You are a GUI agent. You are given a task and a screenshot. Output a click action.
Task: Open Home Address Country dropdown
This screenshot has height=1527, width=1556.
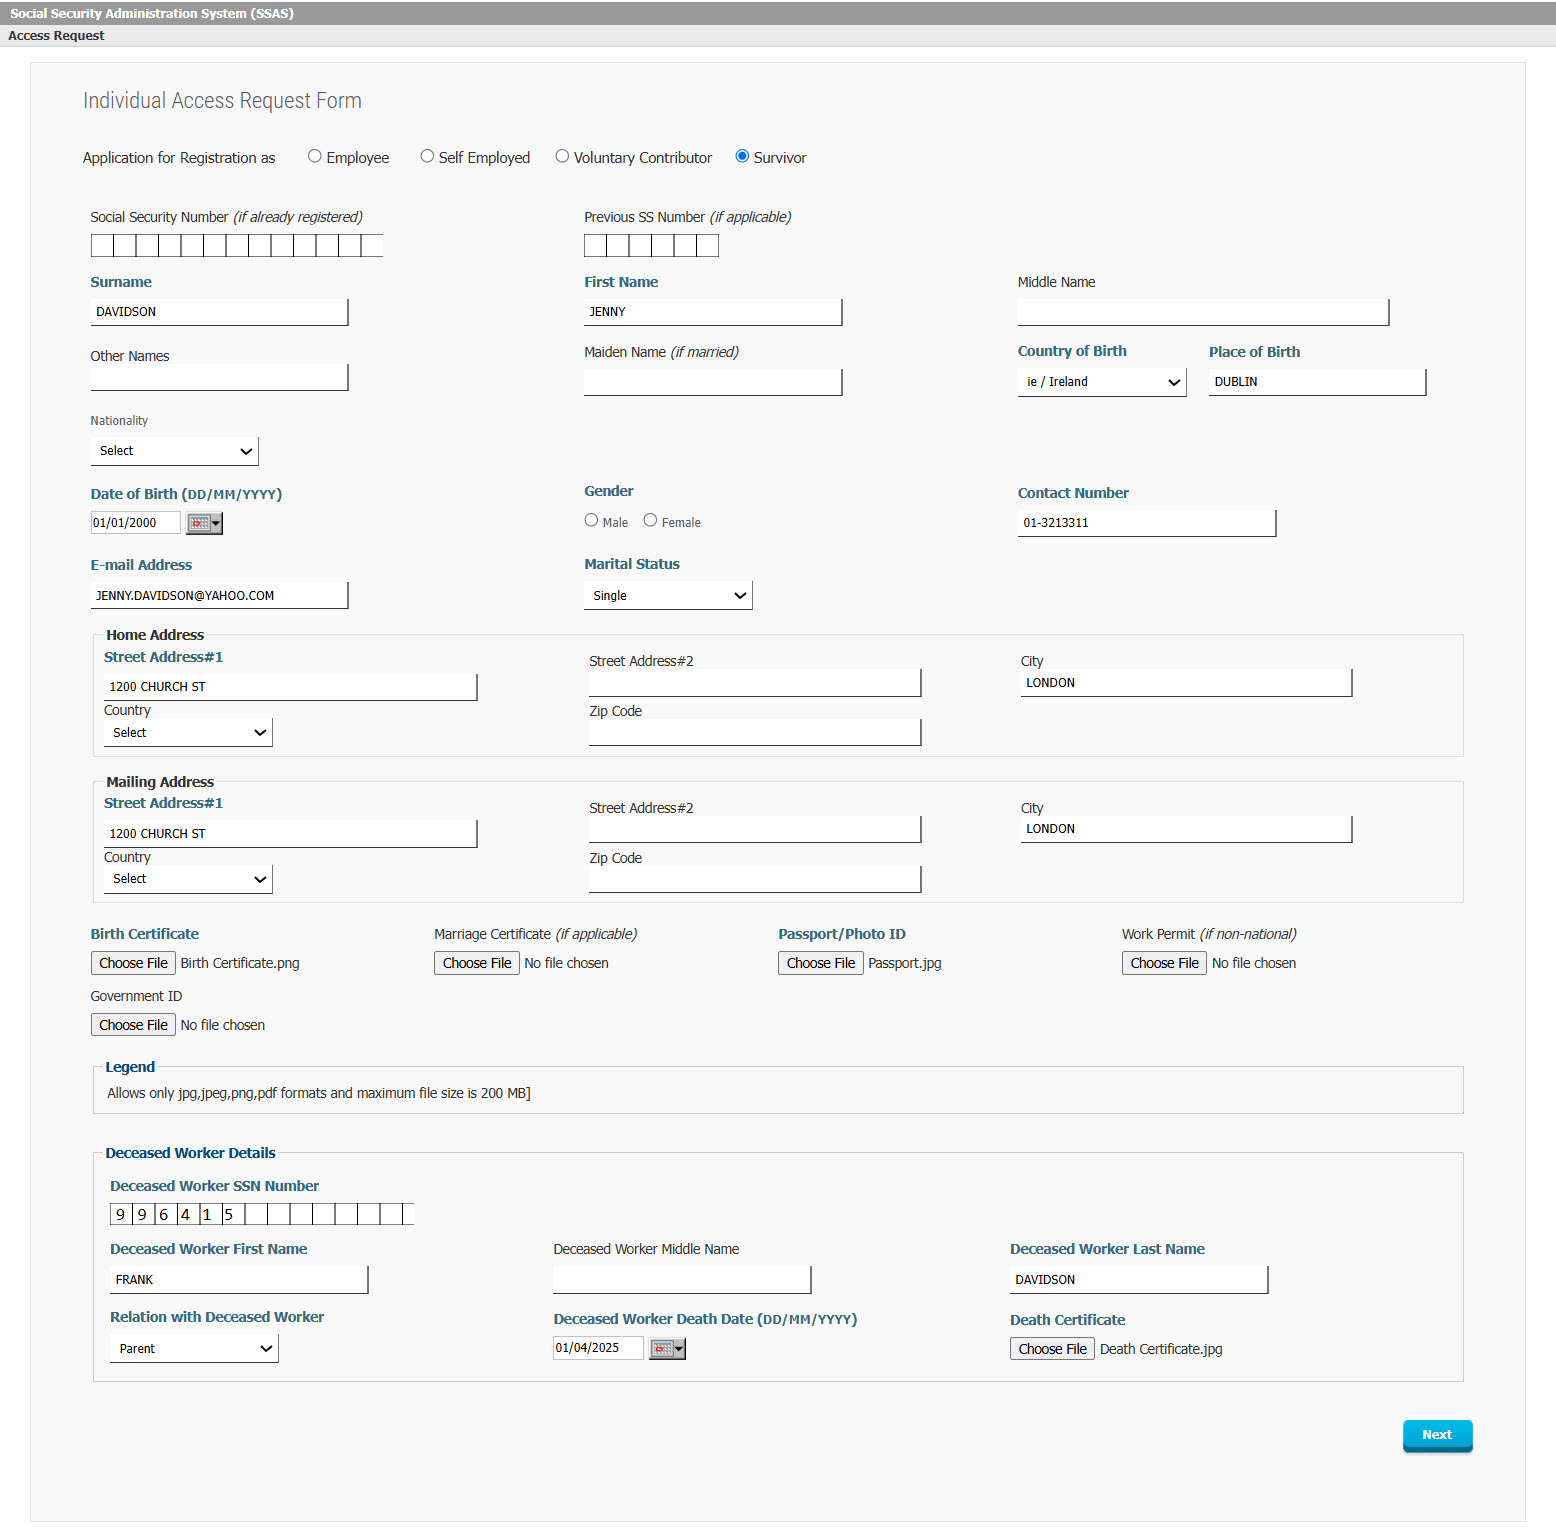[188, 733]
